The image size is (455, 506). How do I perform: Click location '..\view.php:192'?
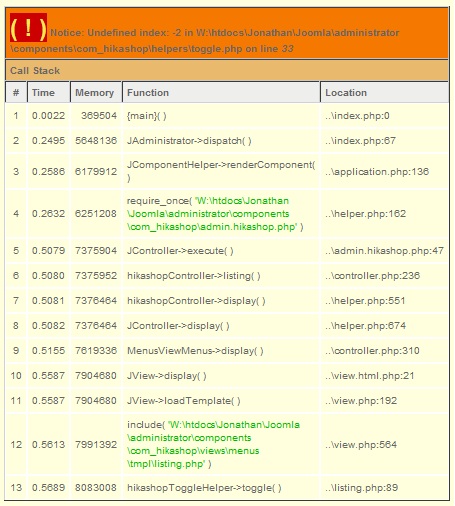point(361,401)
